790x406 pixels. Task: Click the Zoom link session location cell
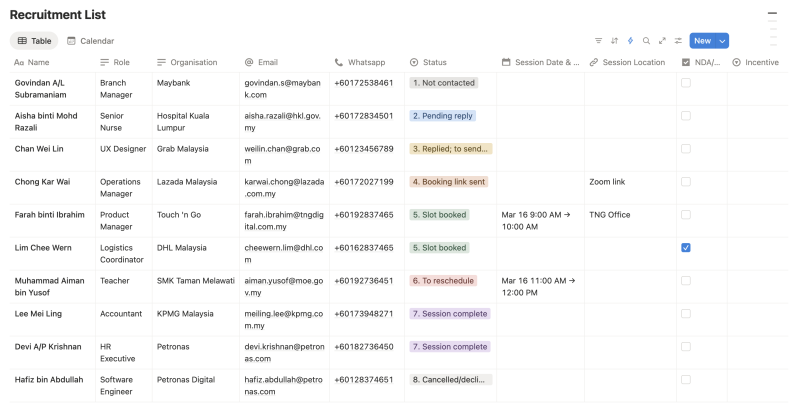pos(607,182)
